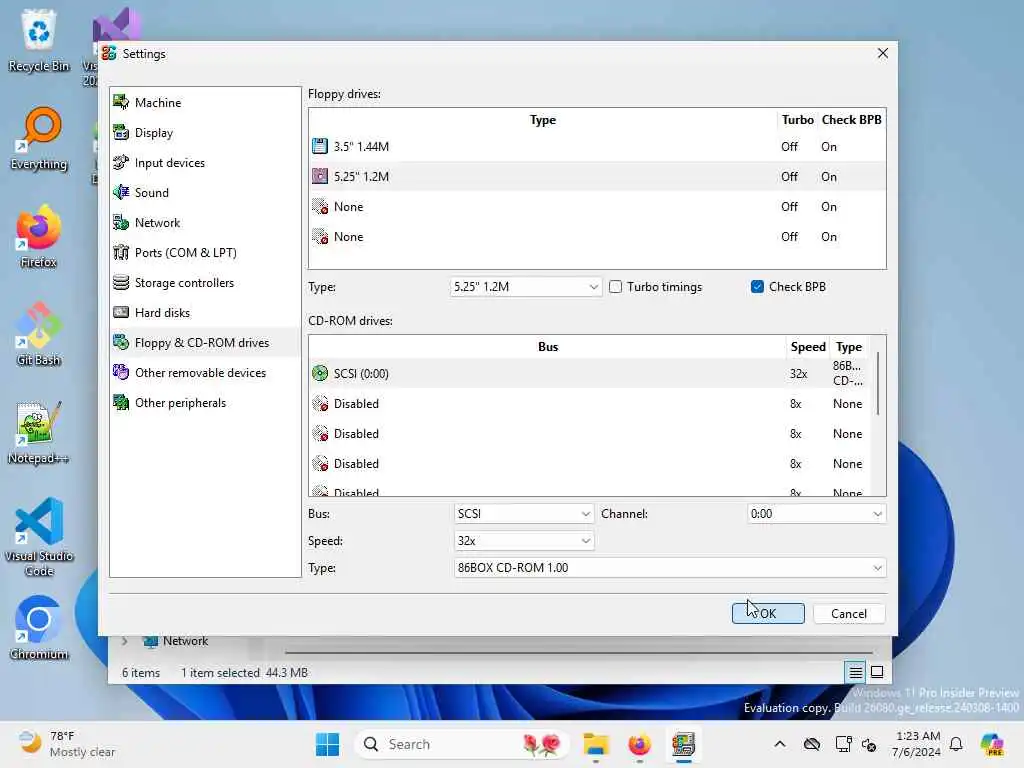Screen dimensions: 1024x768
Task: Switch Explorer to large icons view button
Action: pyautogui.click(x=877, y=672)
